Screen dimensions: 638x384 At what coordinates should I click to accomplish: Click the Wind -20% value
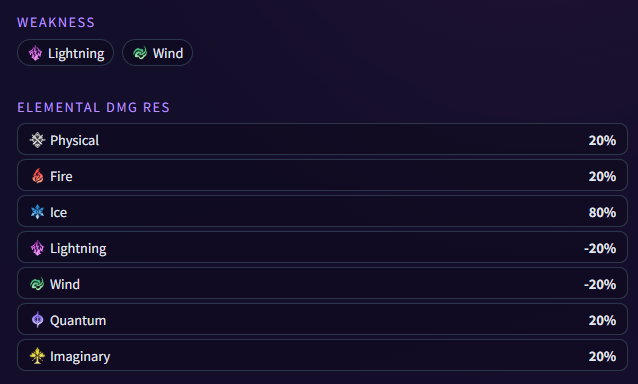600,284
